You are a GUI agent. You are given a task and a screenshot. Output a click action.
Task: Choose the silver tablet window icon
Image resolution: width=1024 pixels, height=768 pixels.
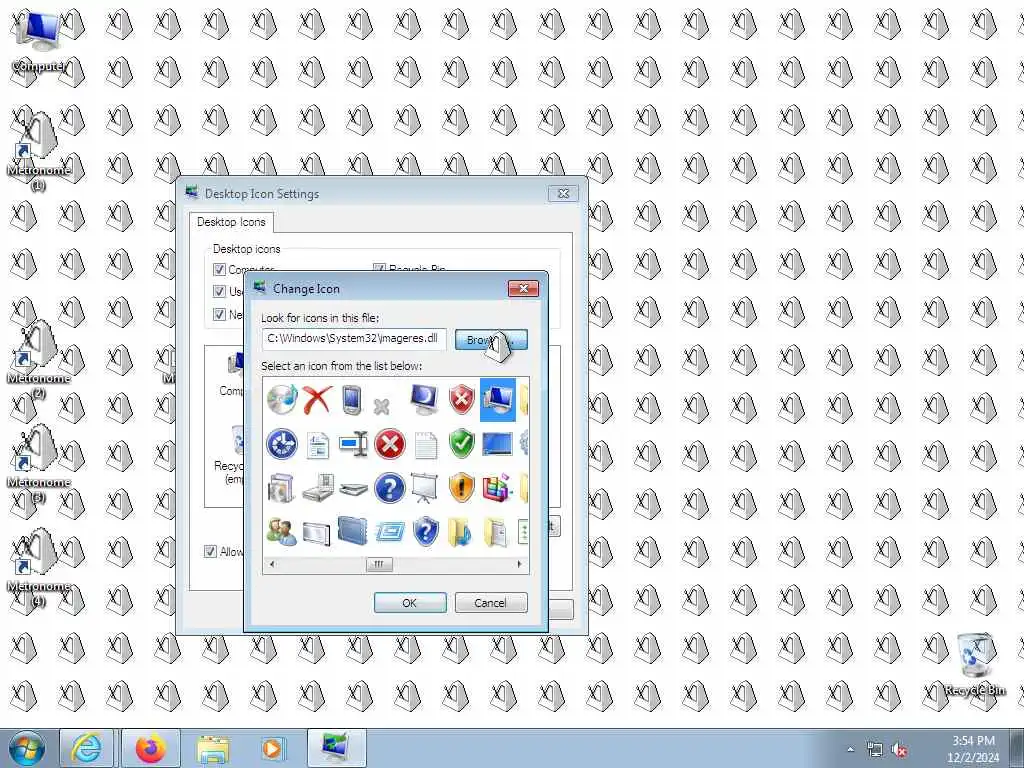[x=317, y=533]
